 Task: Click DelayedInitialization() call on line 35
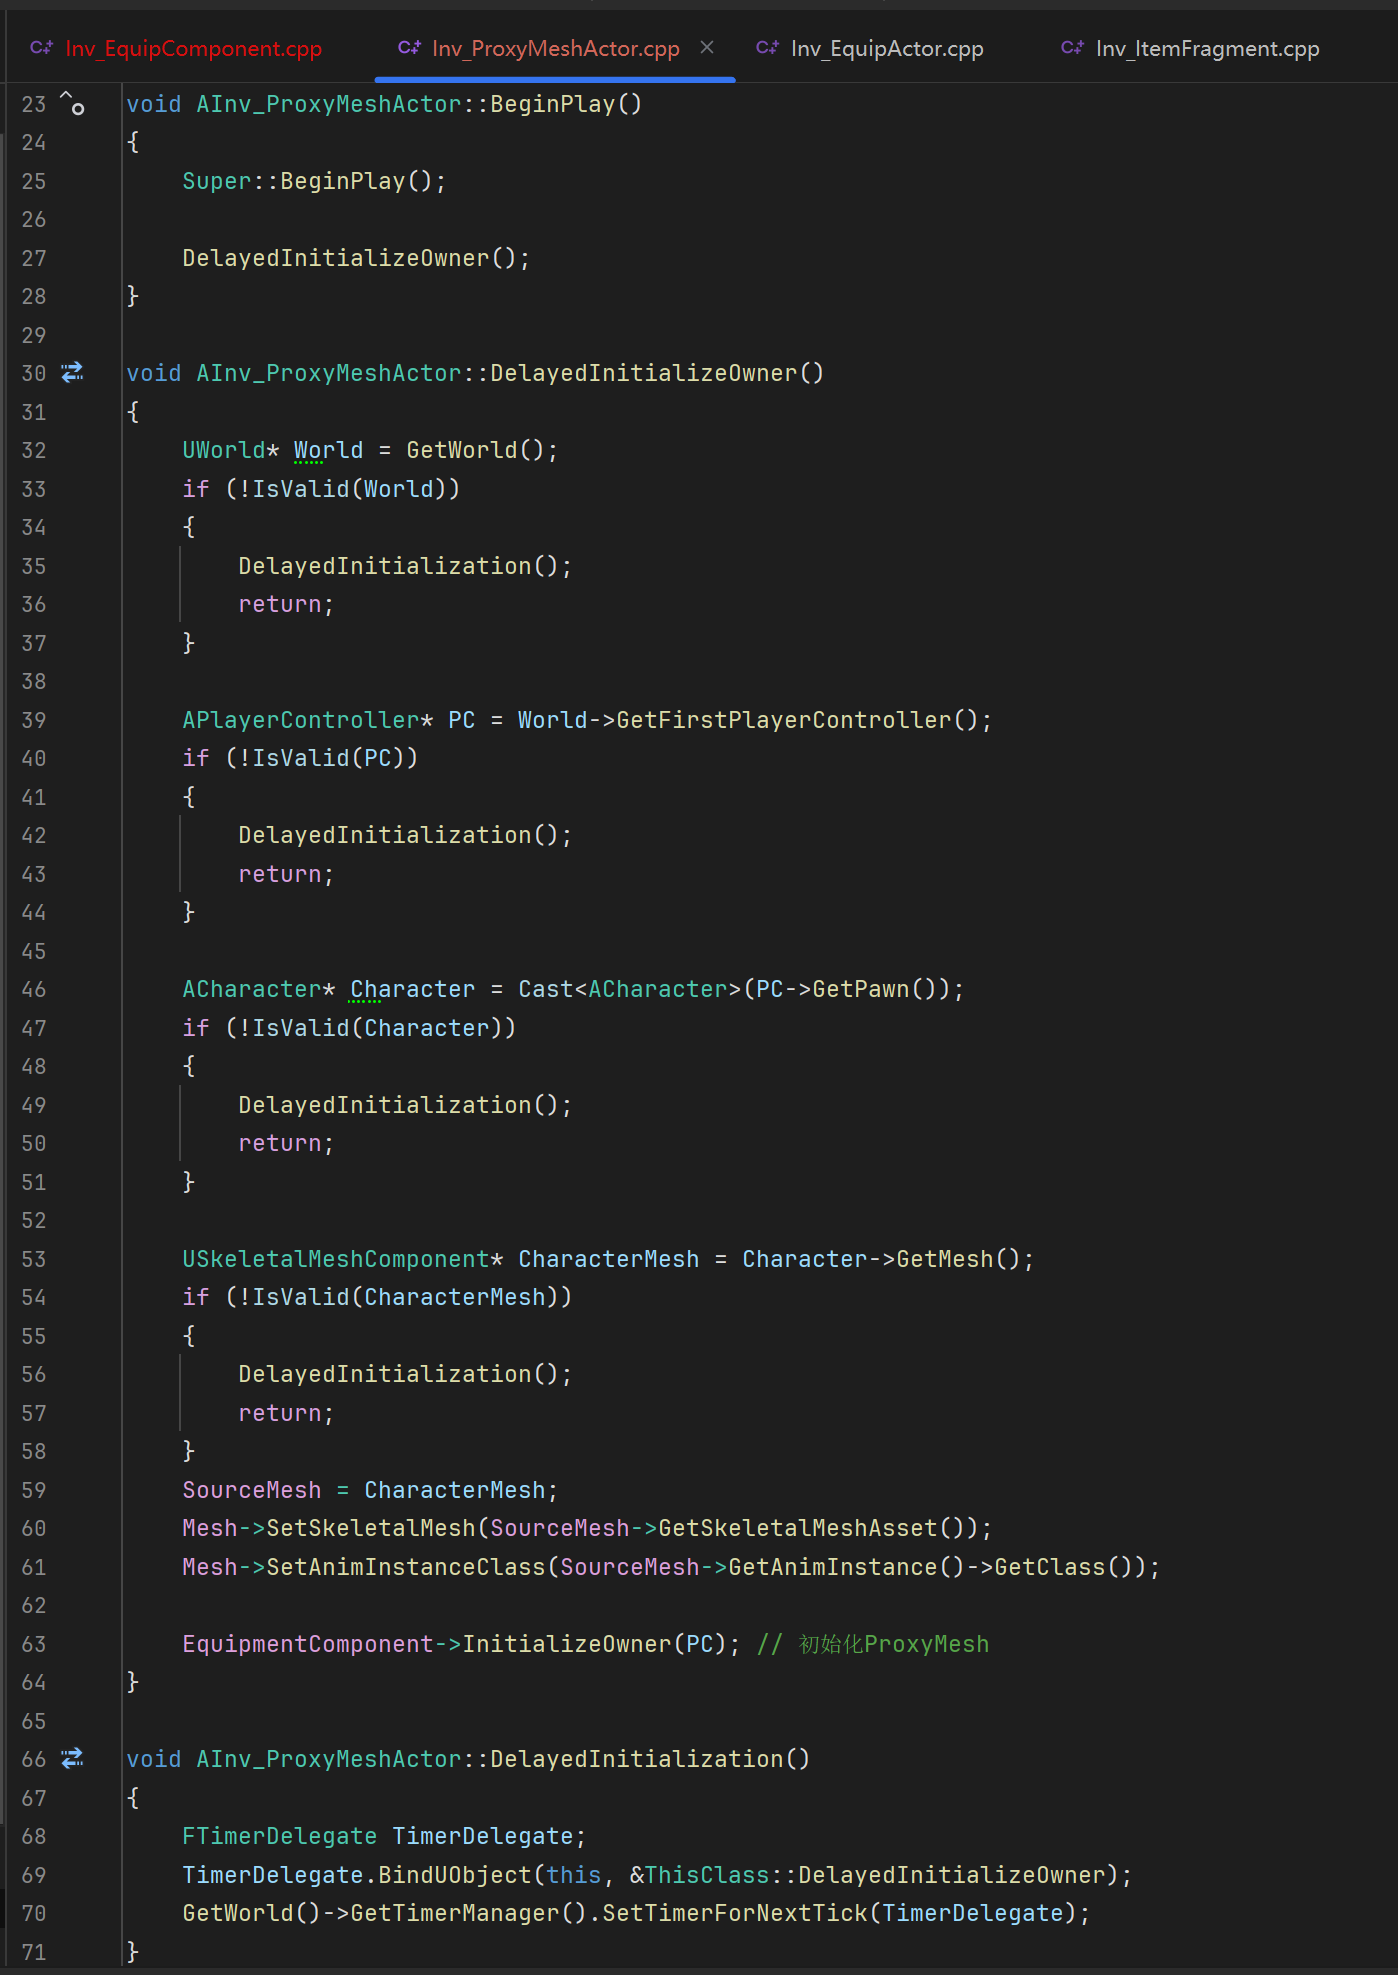click(398, 566)
